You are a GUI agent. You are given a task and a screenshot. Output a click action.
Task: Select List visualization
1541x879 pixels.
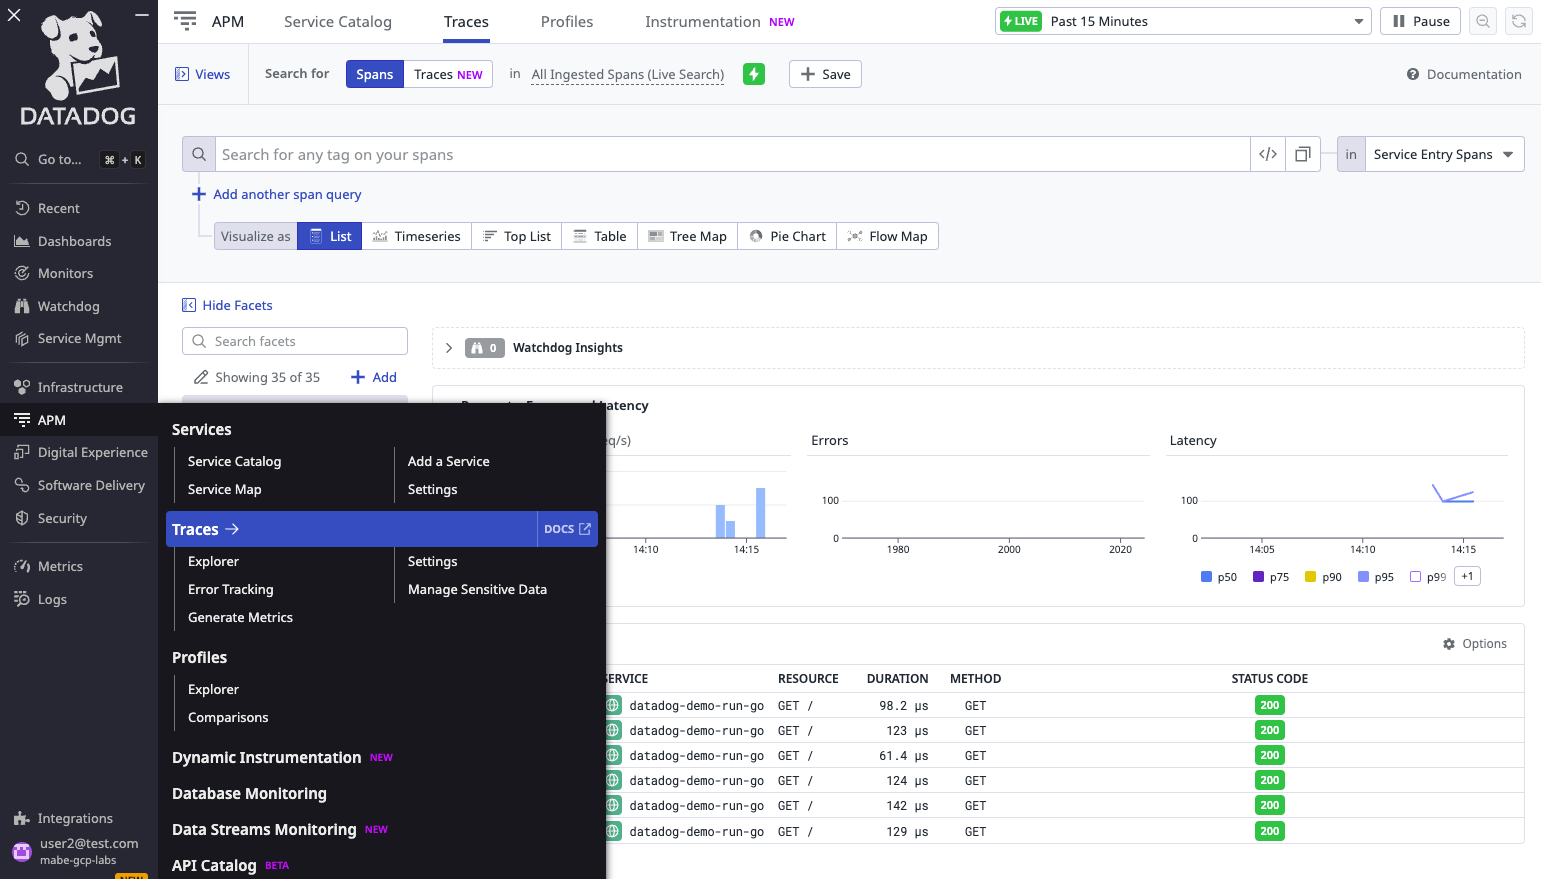pyautogui.click(x=330, y=236)
